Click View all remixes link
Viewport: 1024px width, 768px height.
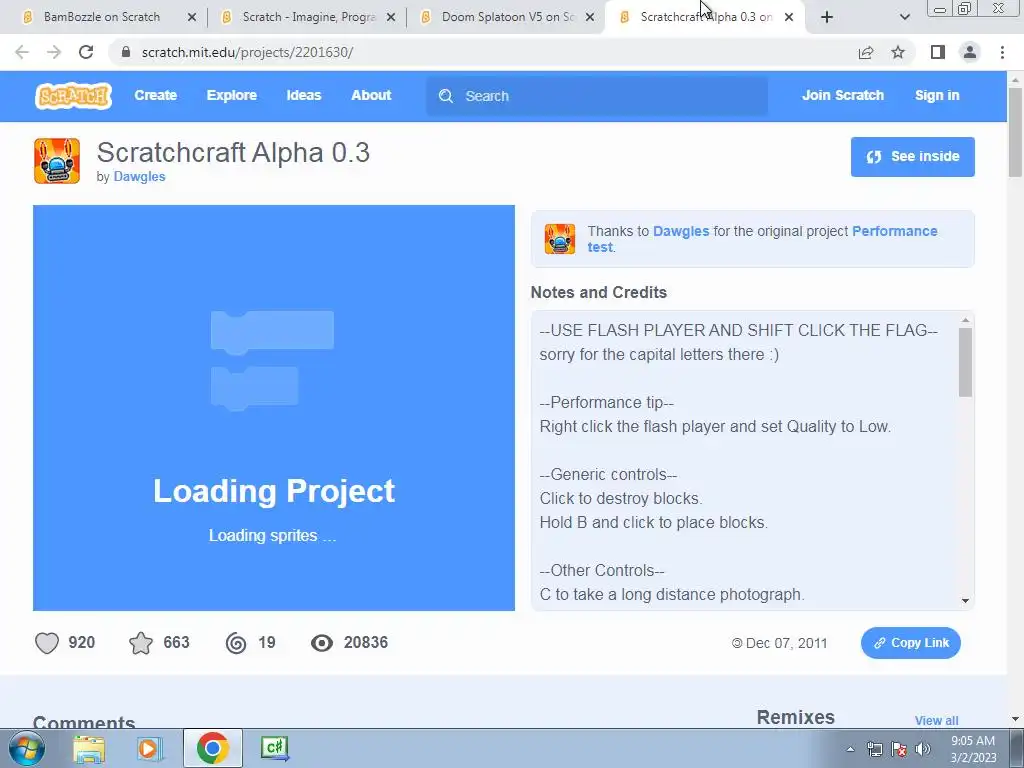click(x=936, y=720)
